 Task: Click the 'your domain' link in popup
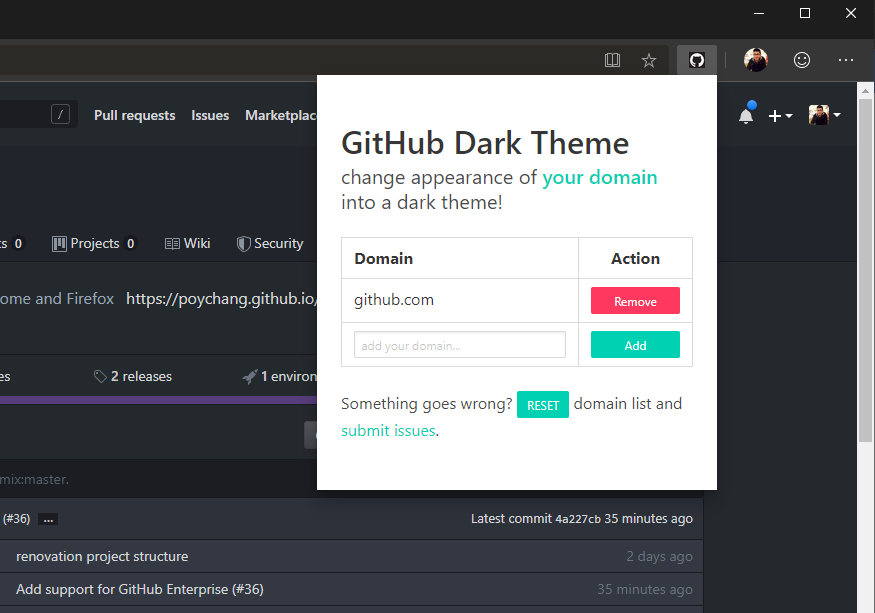click(599, 178)
